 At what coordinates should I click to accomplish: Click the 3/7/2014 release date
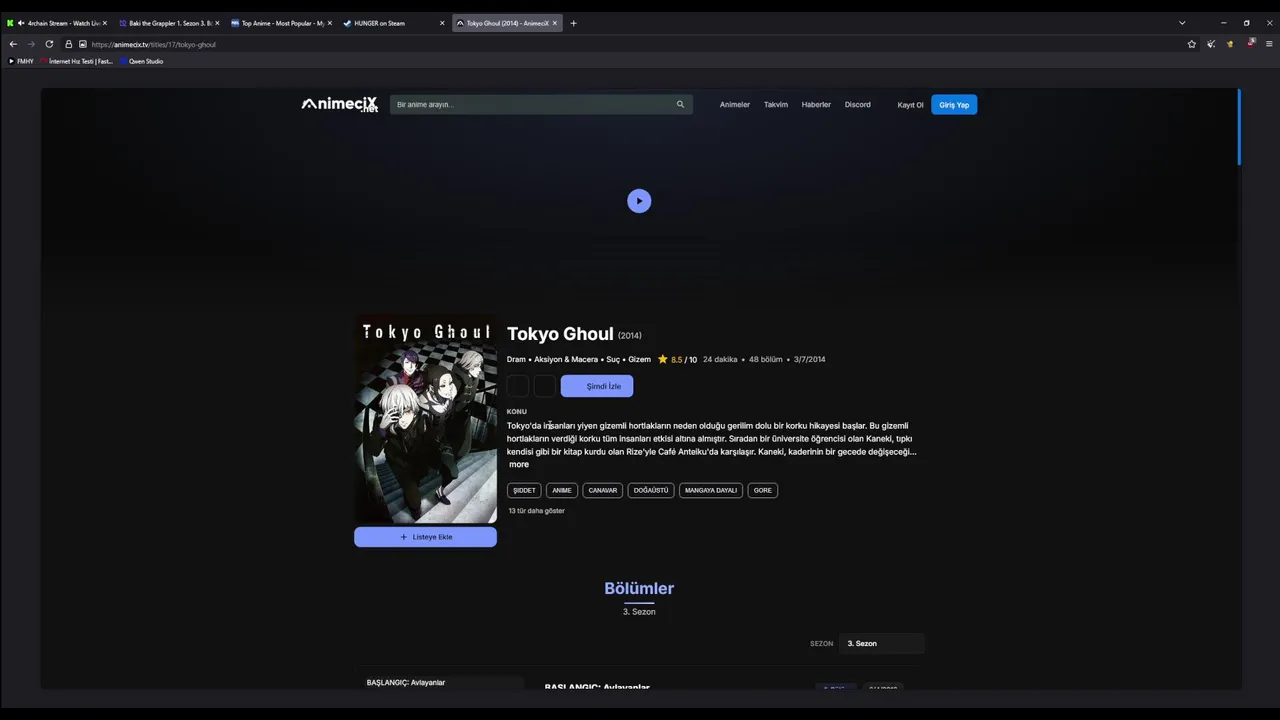coord(810,359)
